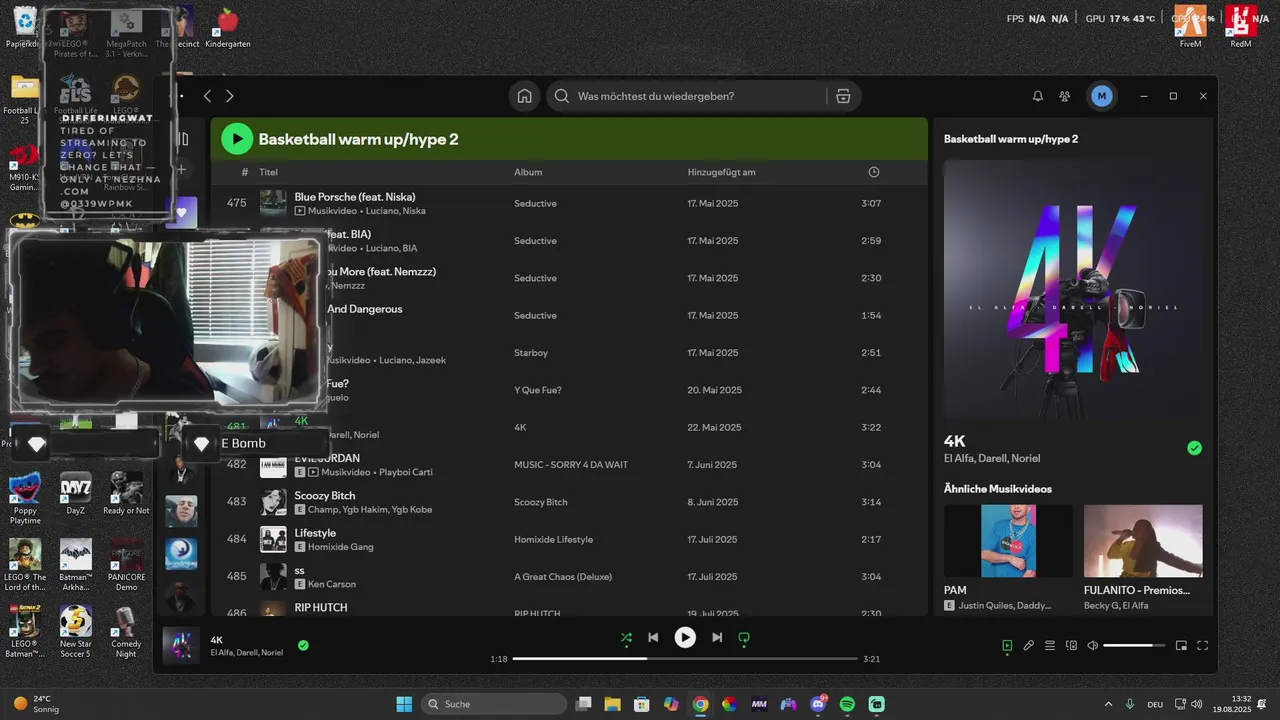Navigate back with the left arrow
This screenshot has height=720, width=1280.
(x=207, y=96)
